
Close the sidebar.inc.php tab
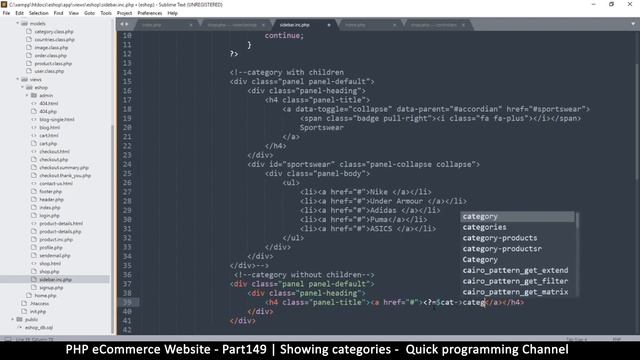tap(329, 25)
